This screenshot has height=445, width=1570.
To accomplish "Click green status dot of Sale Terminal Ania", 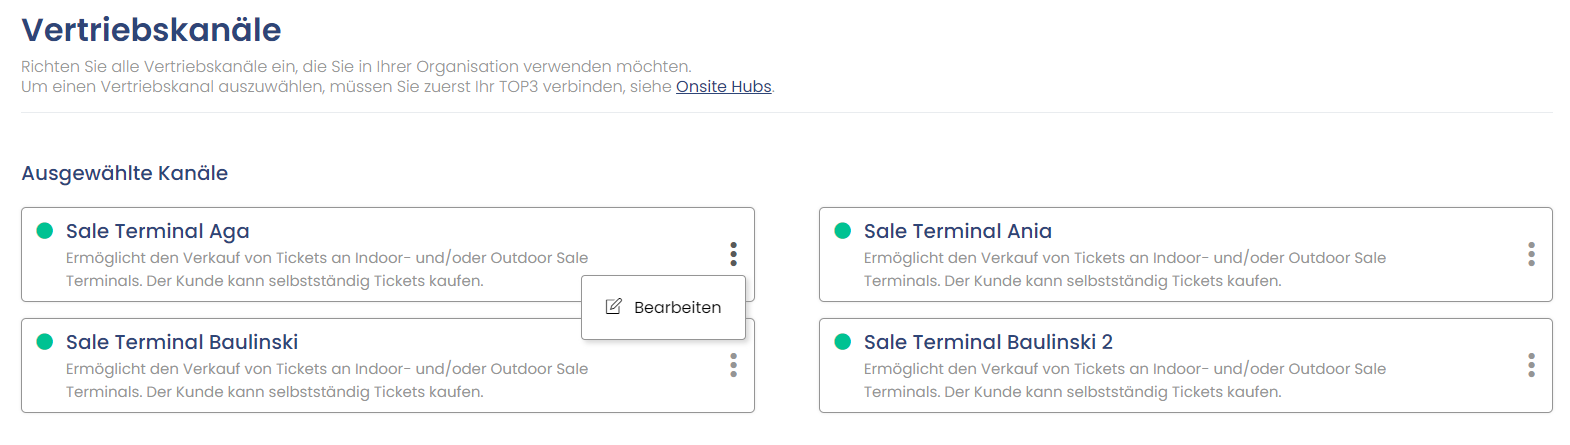I will click(842, 231).
